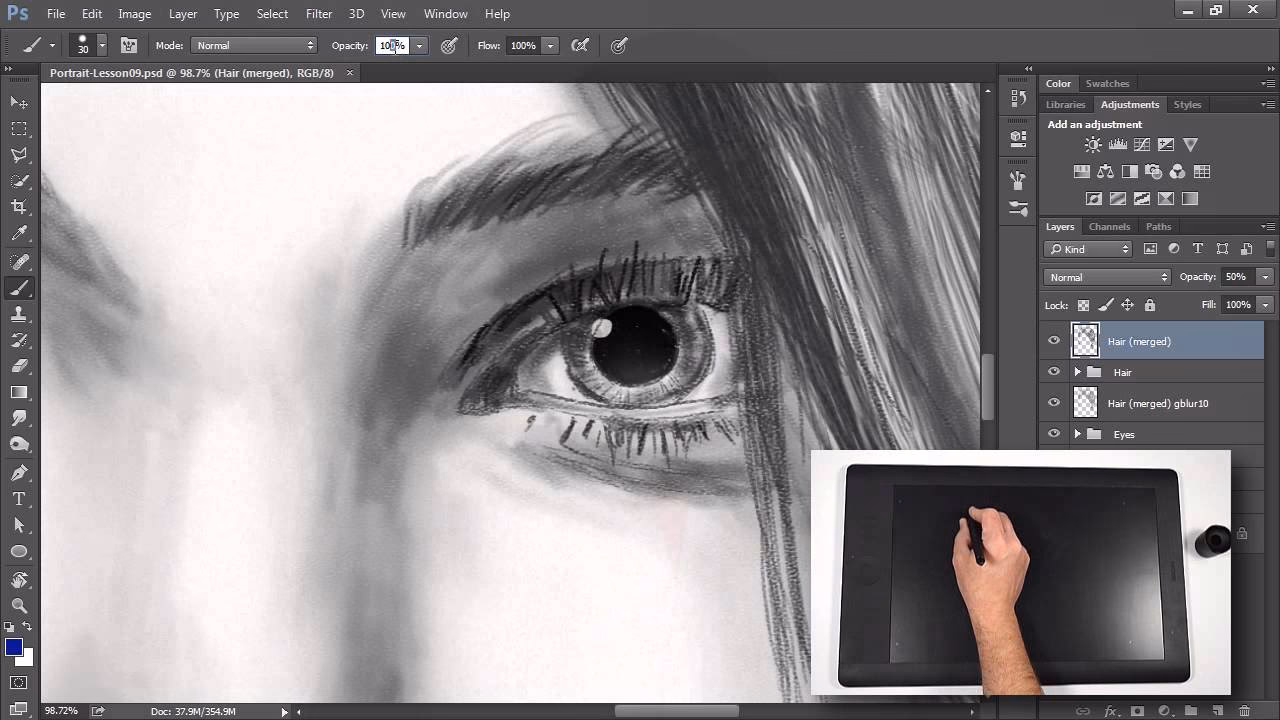The width and height of the screenshot is (1280, 720).
Task: Open the Filter menu
Action: (x=318, y=13)
